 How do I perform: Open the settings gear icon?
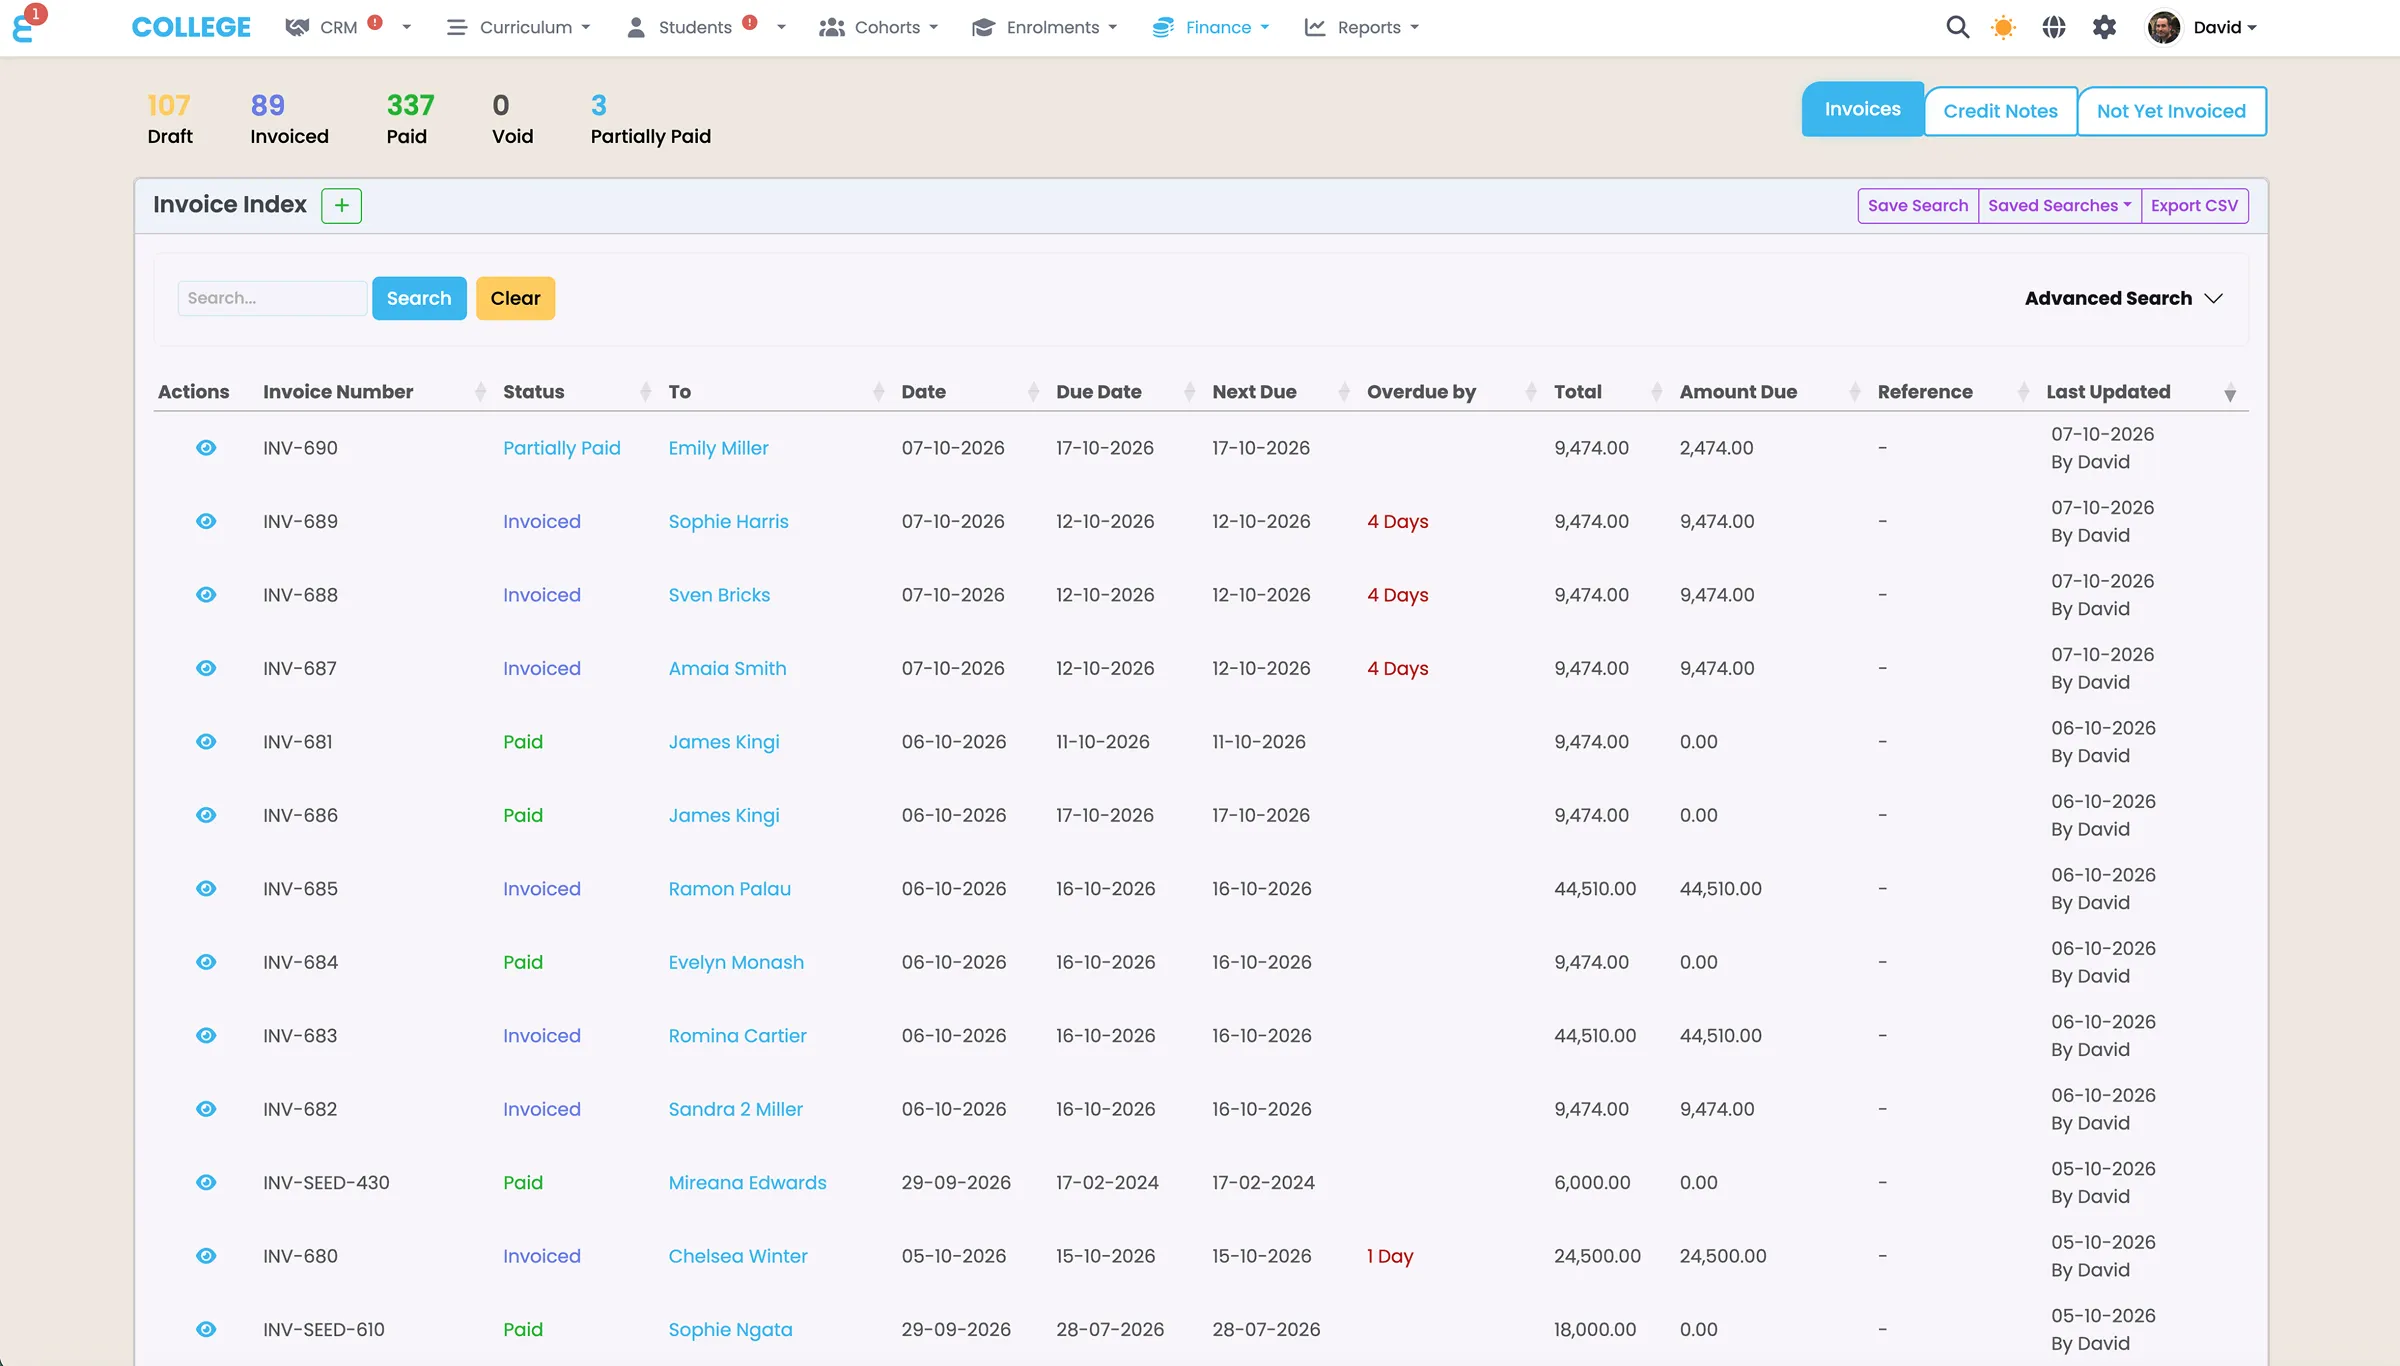pos(2104,27)
